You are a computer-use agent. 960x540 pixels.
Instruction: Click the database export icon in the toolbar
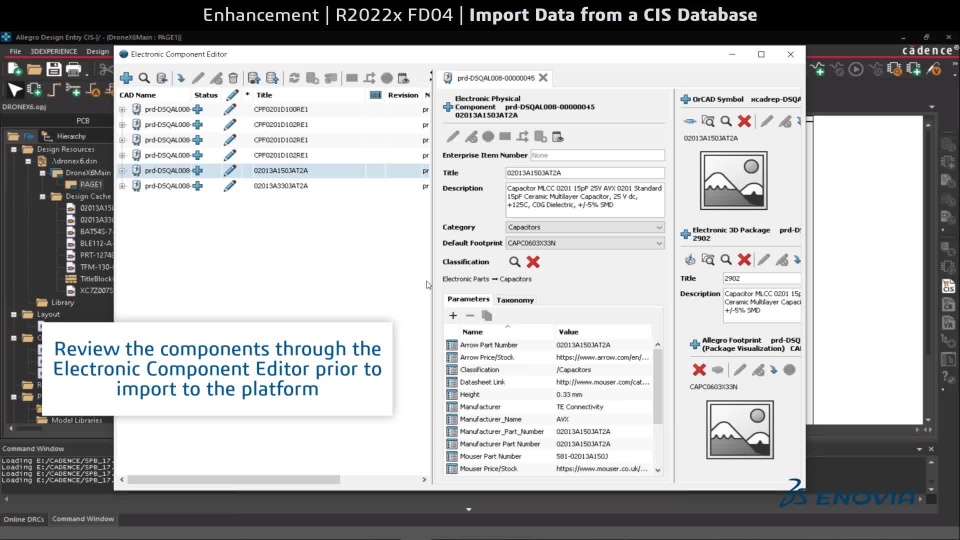click(253, 78)
